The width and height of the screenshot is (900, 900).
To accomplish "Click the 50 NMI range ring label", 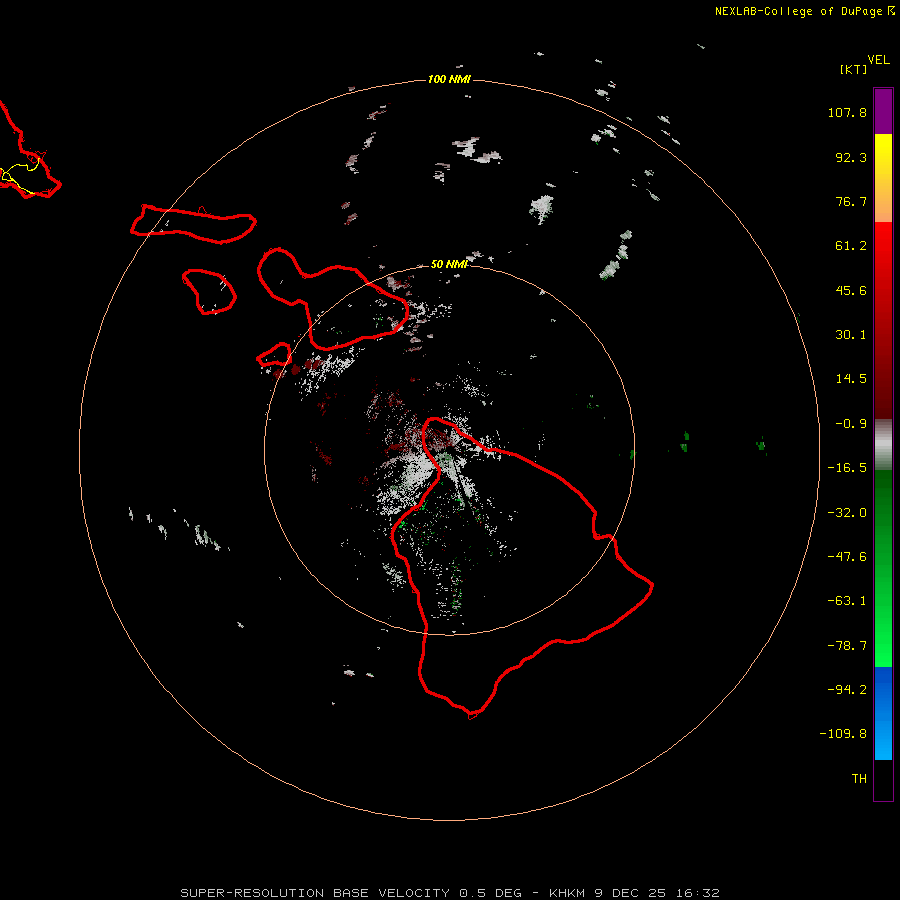I will (x=449, y=264).
